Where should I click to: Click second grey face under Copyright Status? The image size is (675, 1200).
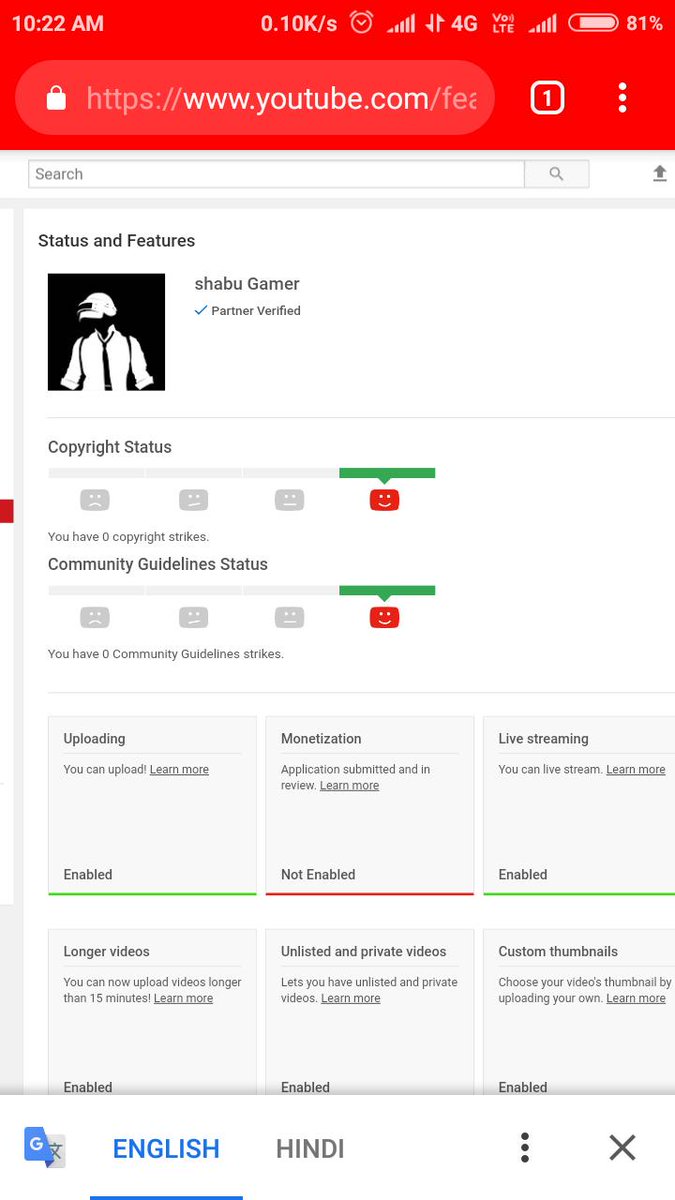[x=193, y=500]
